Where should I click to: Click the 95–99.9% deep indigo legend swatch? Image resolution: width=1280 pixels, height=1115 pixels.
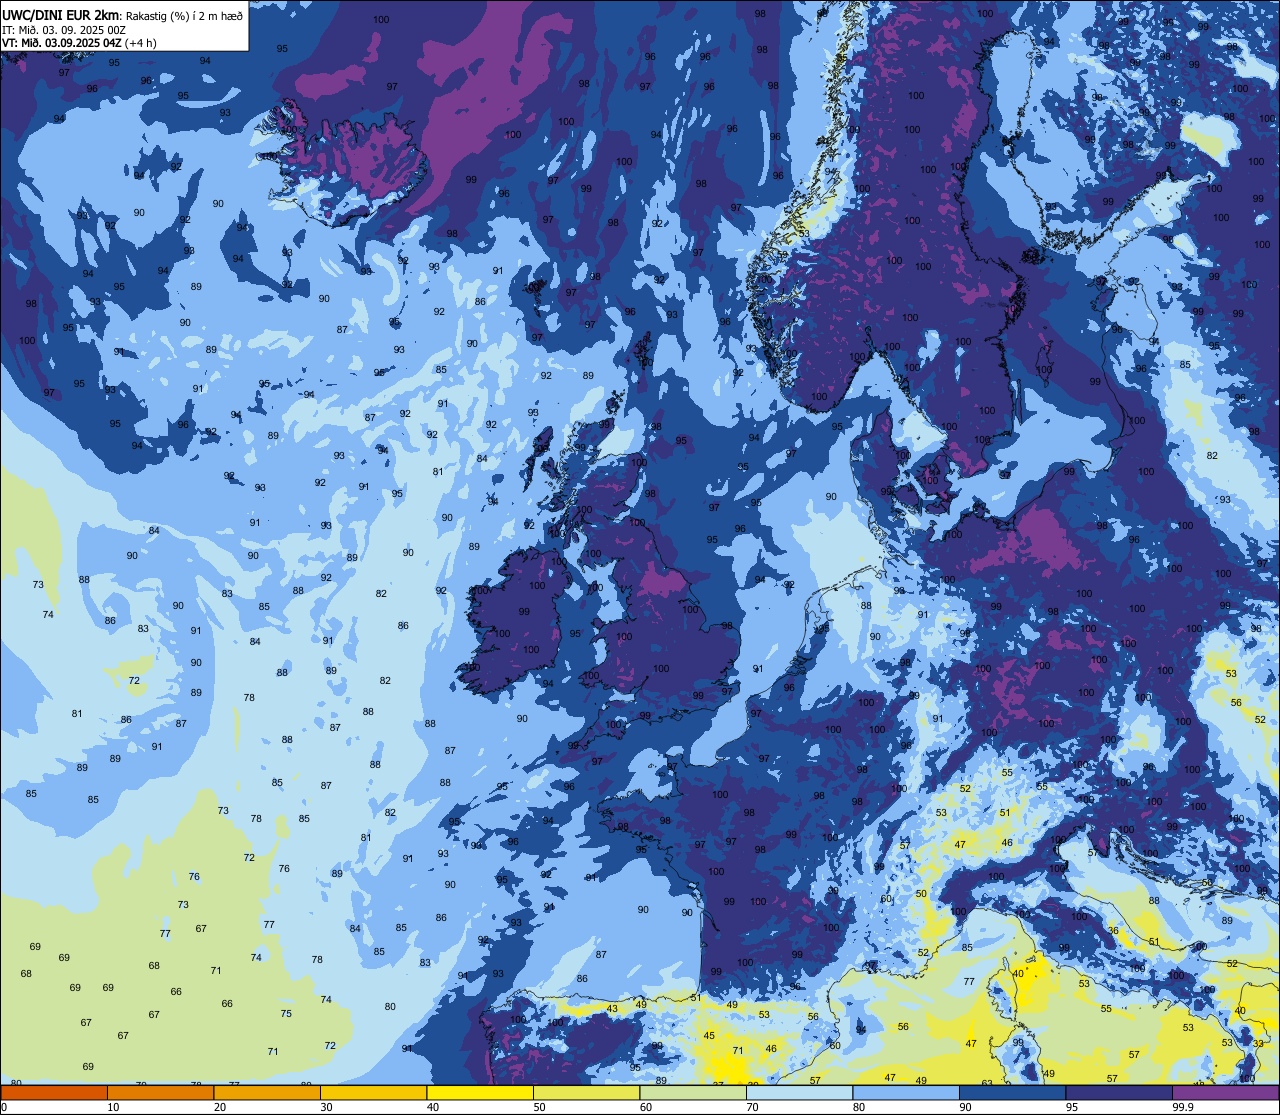(1119, 1092)
